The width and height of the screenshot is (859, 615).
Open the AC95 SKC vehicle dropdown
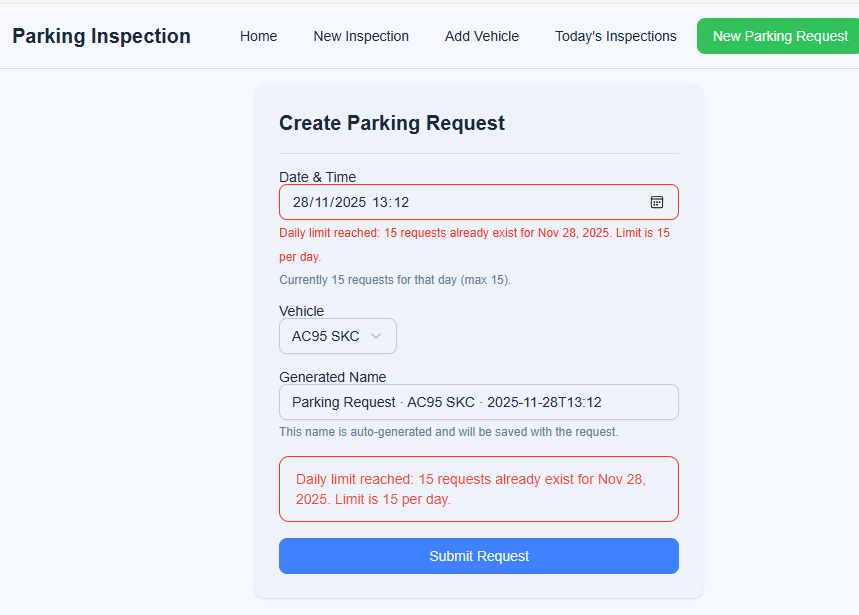pos(337,336)
